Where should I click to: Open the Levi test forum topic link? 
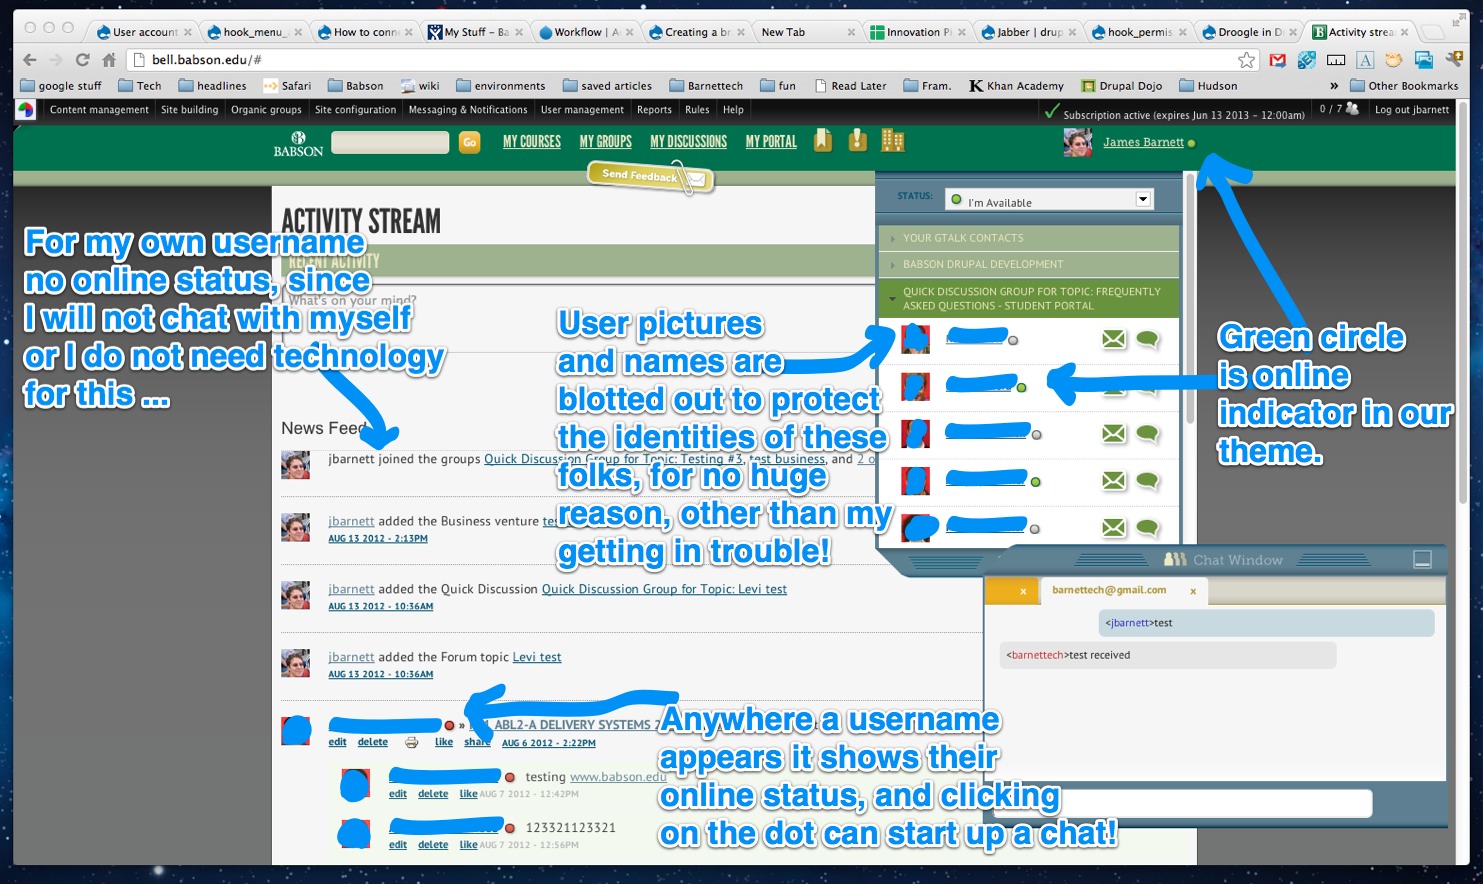pos(536,657)
